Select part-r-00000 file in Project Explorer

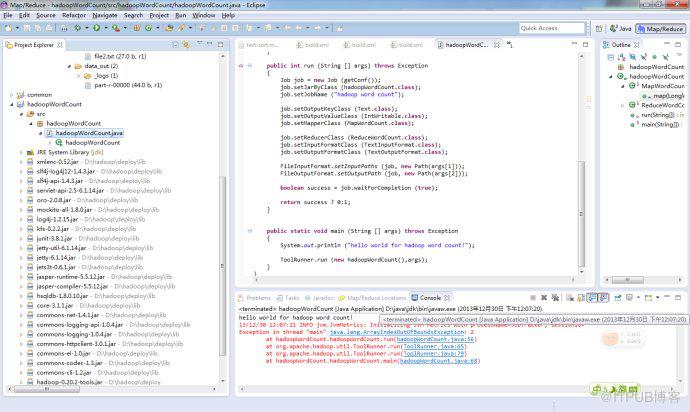pos(123,85)
